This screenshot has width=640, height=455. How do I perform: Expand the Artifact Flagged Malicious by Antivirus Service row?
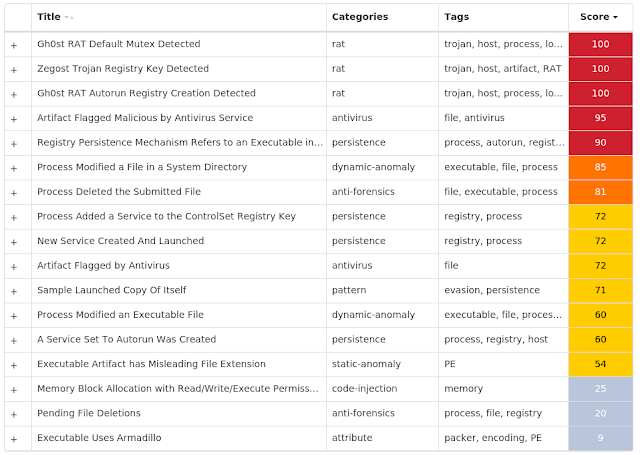(14, 119)
